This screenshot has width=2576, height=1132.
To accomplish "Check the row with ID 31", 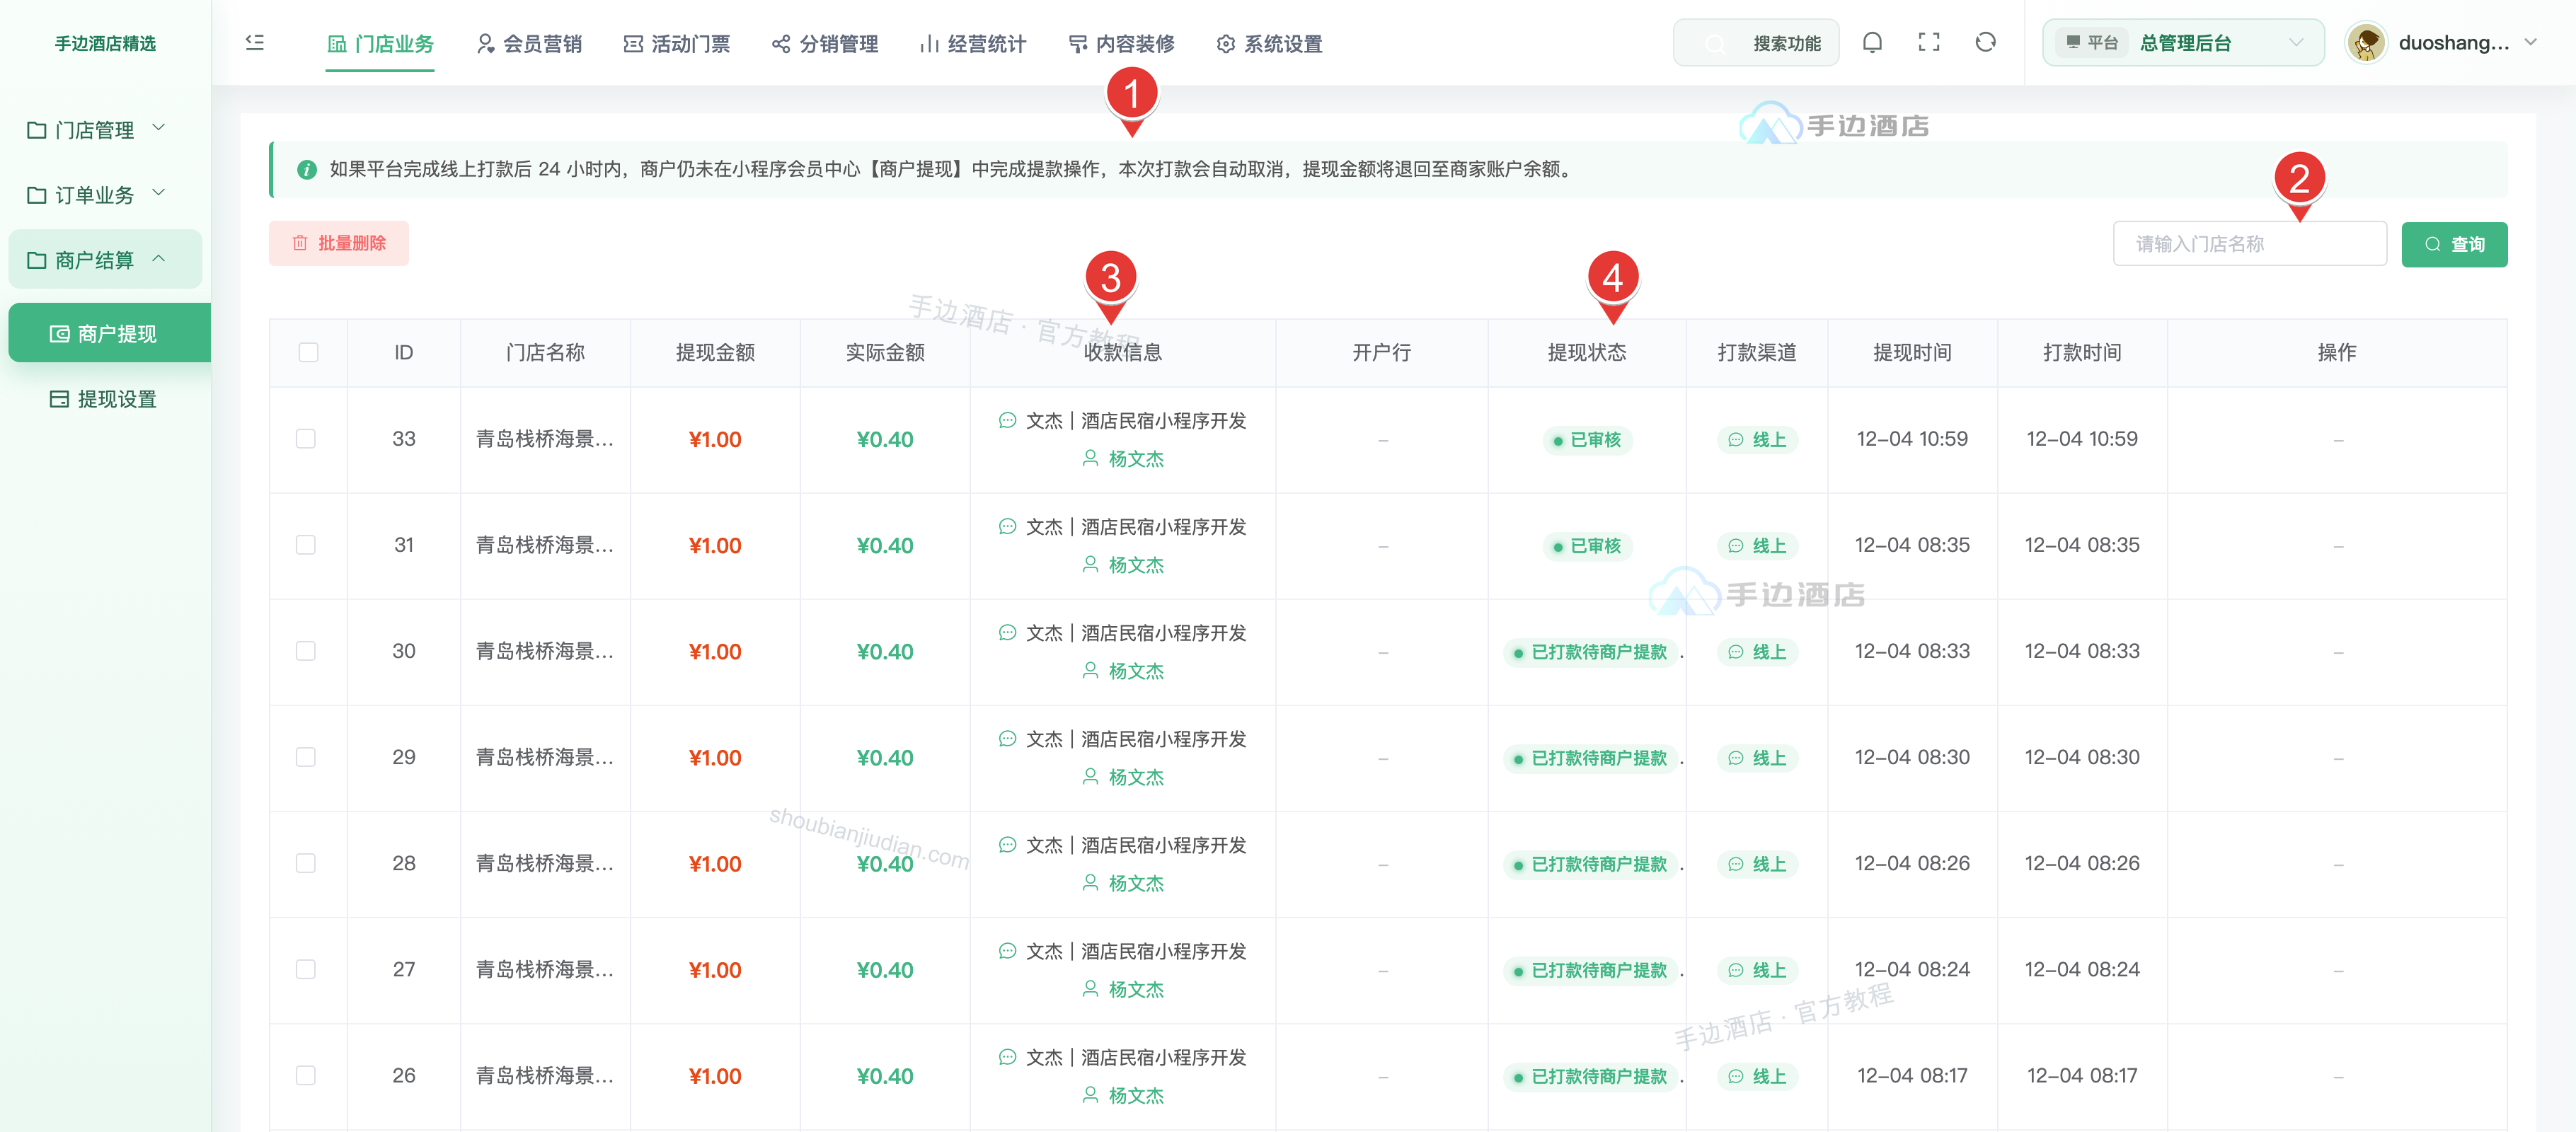I will click(x=306, y=545).
